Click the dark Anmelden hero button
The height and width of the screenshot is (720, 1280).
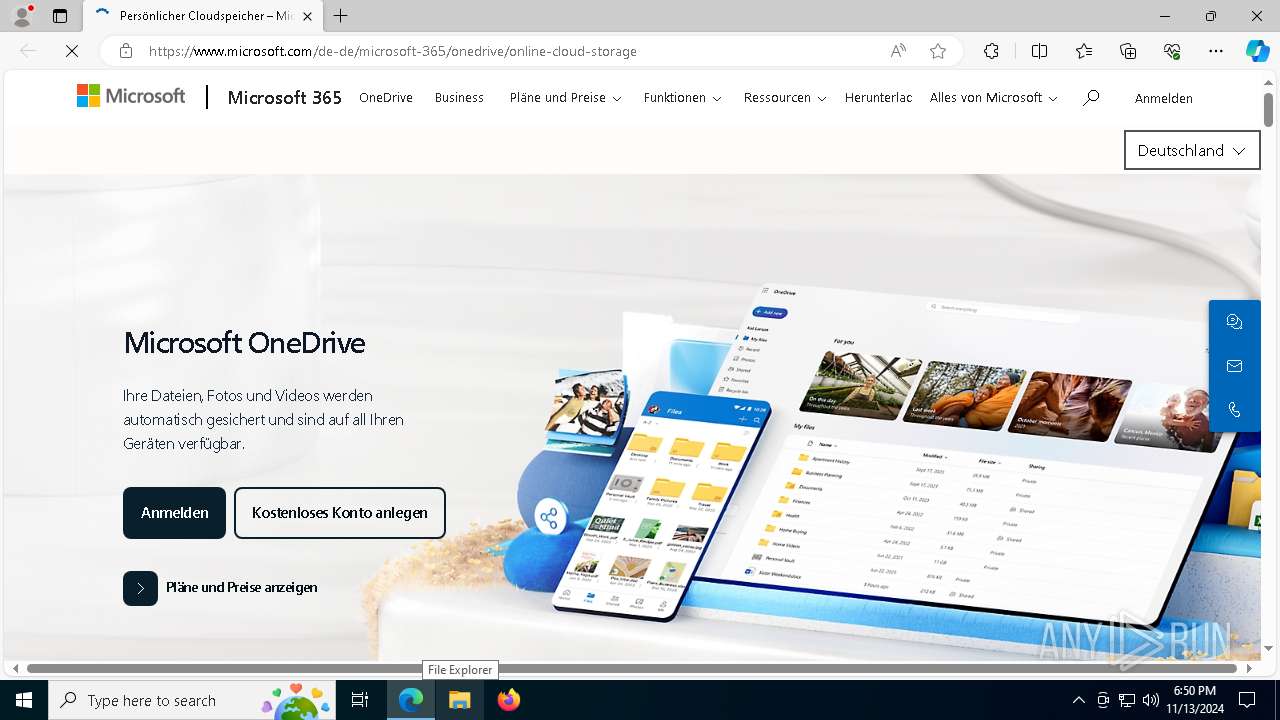tap(174, 513)
